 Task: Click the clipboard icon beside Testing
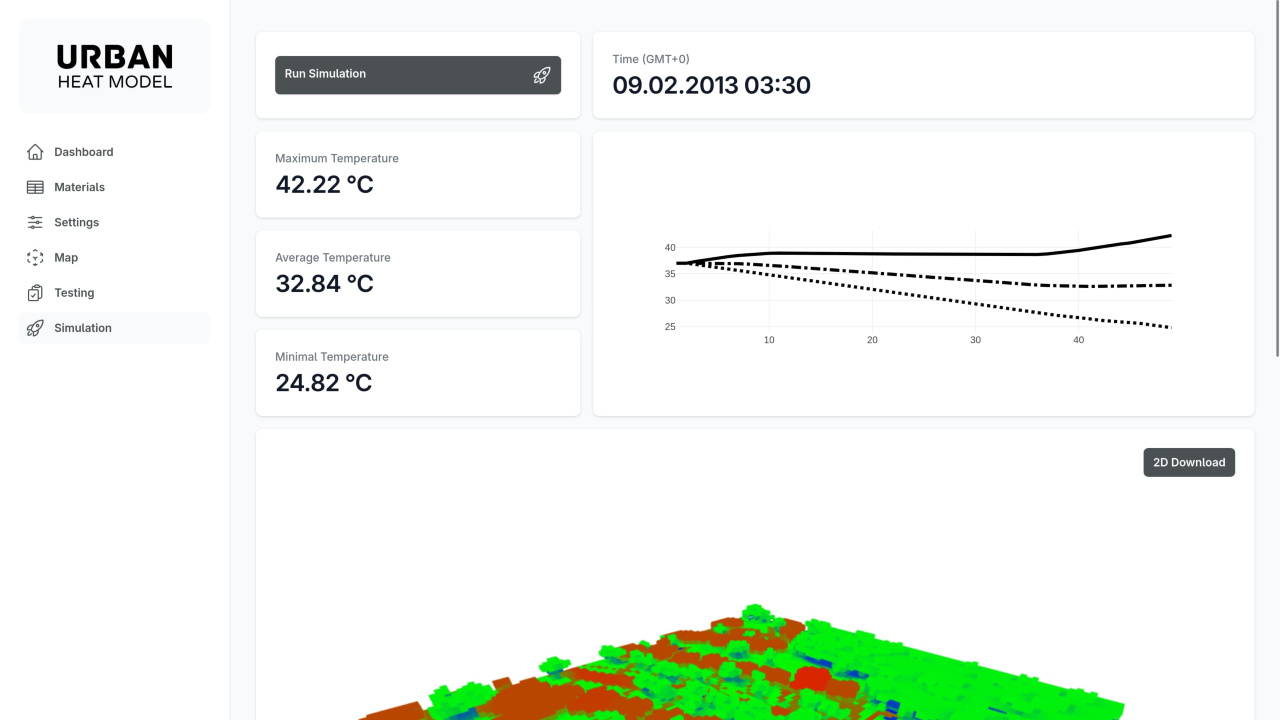35,293
